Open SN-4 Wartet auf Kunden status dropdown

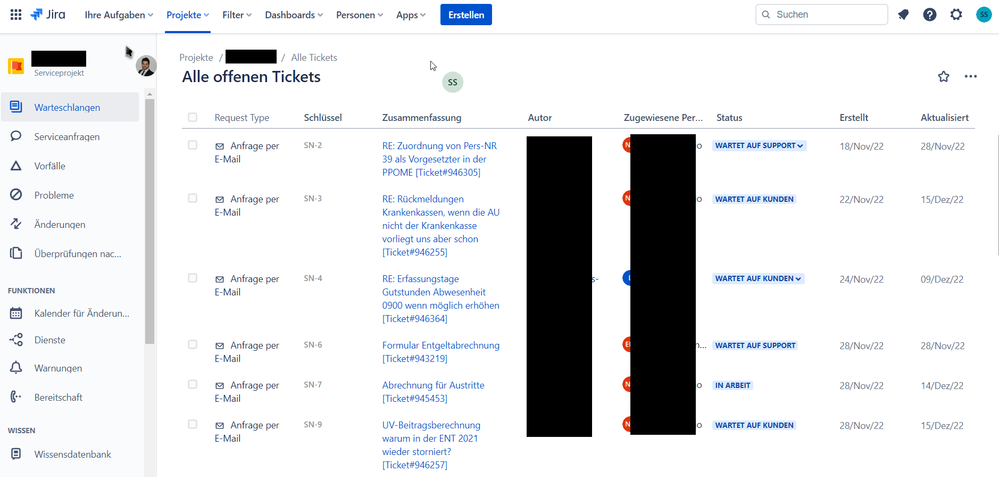coord(758,279)
